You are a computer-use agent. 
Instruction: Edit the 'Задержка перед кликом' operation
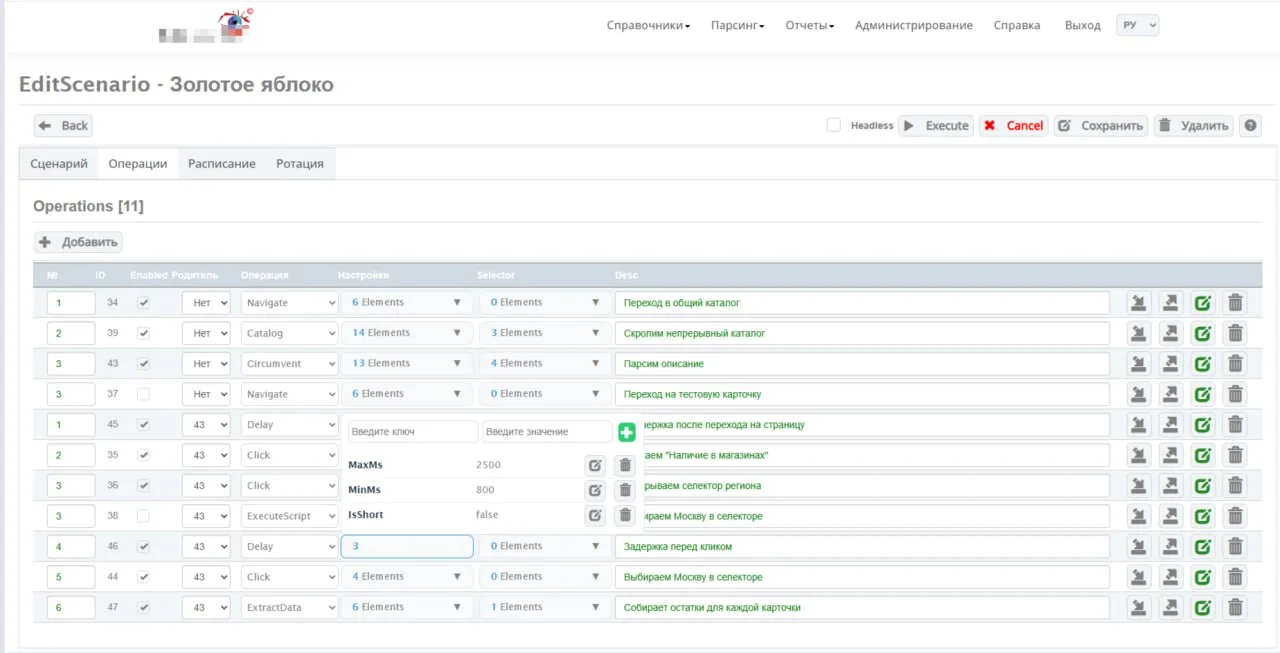tap(1203, 547)
